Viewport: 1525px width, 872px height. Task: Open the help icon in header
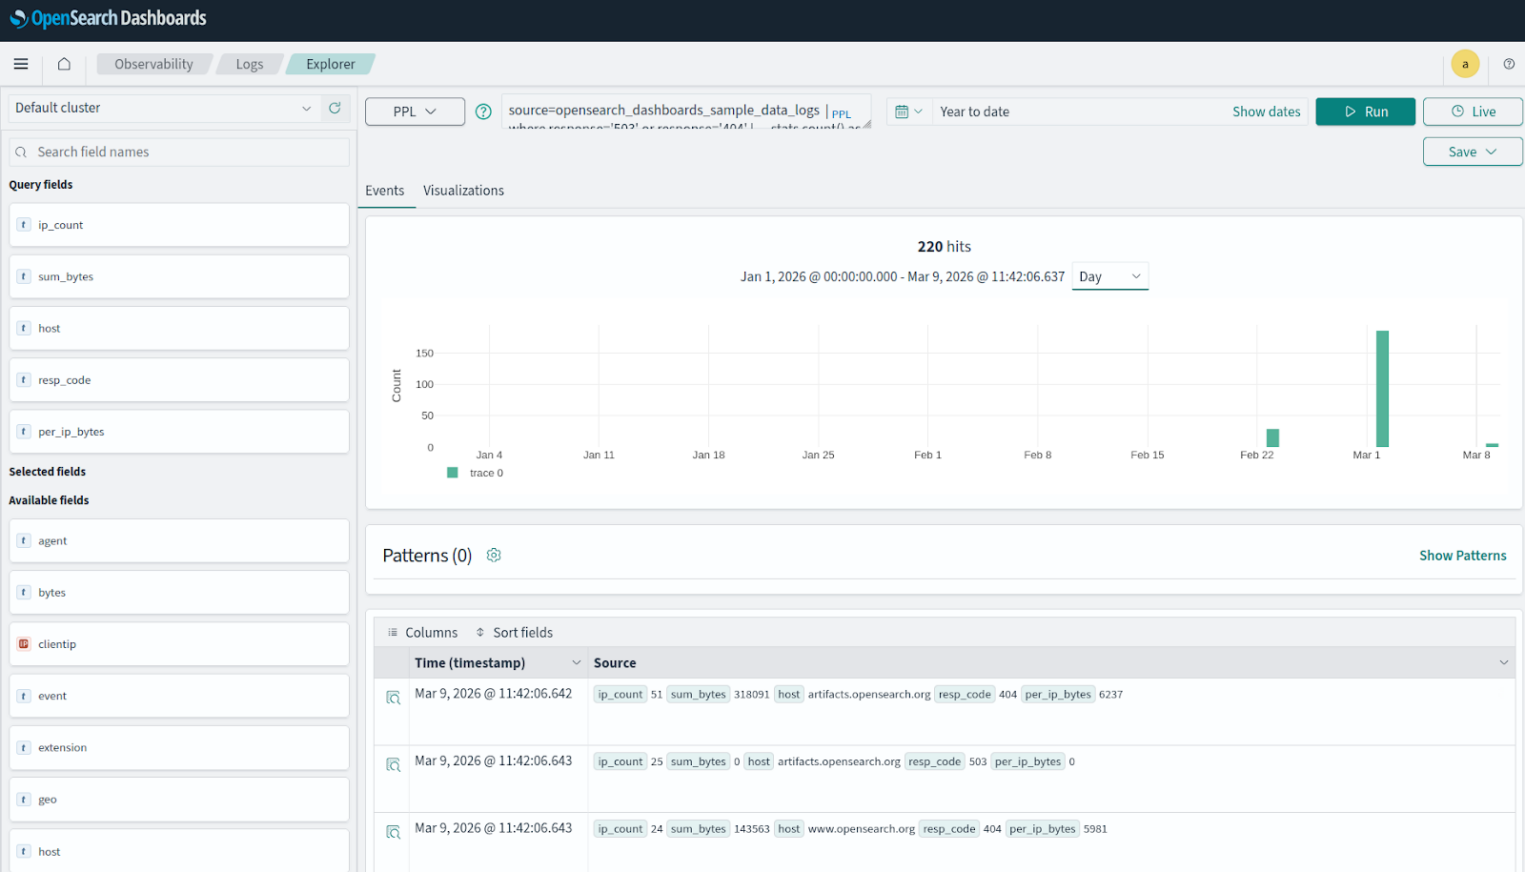coord(1508,64)
